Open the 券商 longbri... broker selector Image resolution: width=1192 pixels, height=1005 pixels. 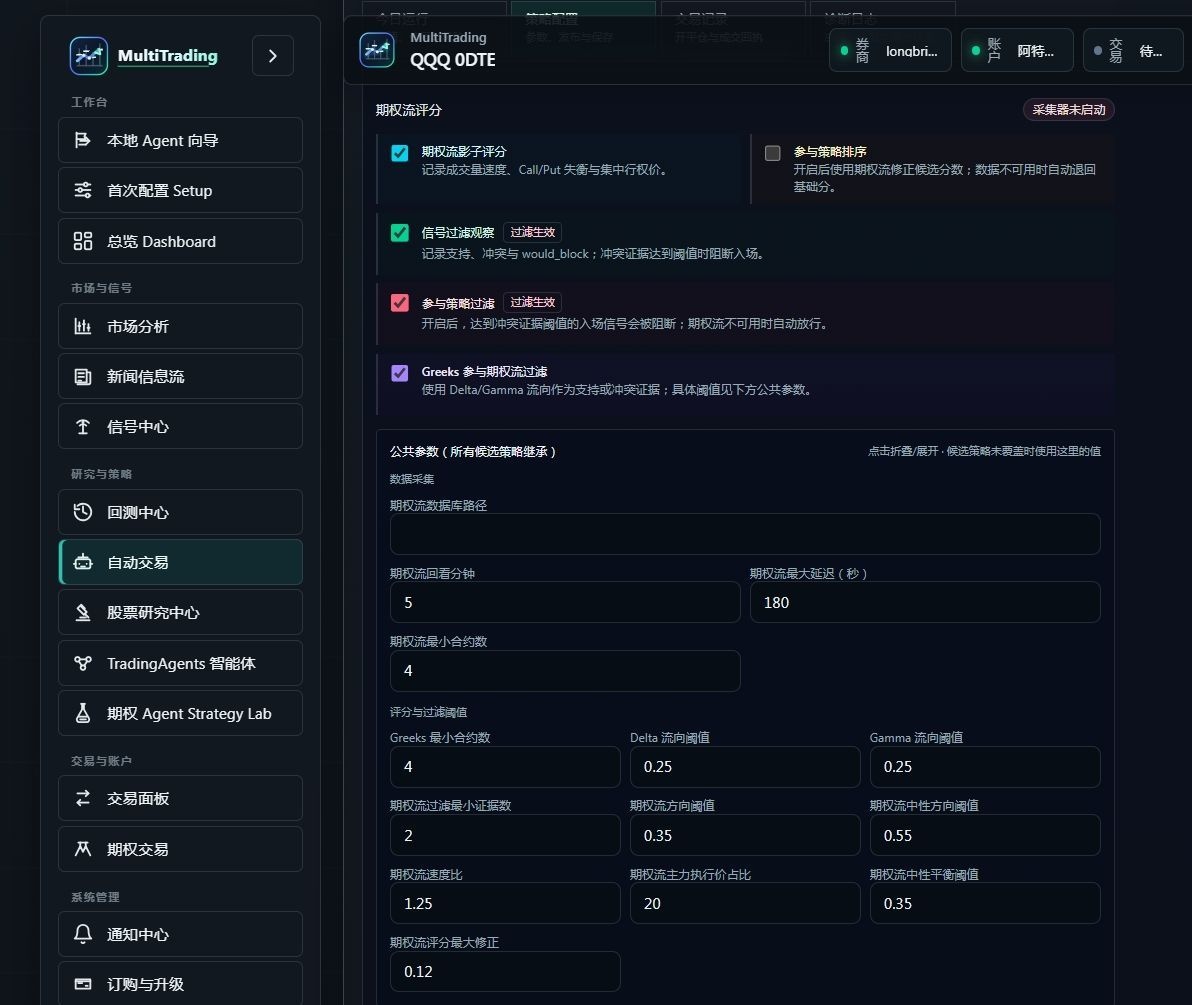point(890,51)
